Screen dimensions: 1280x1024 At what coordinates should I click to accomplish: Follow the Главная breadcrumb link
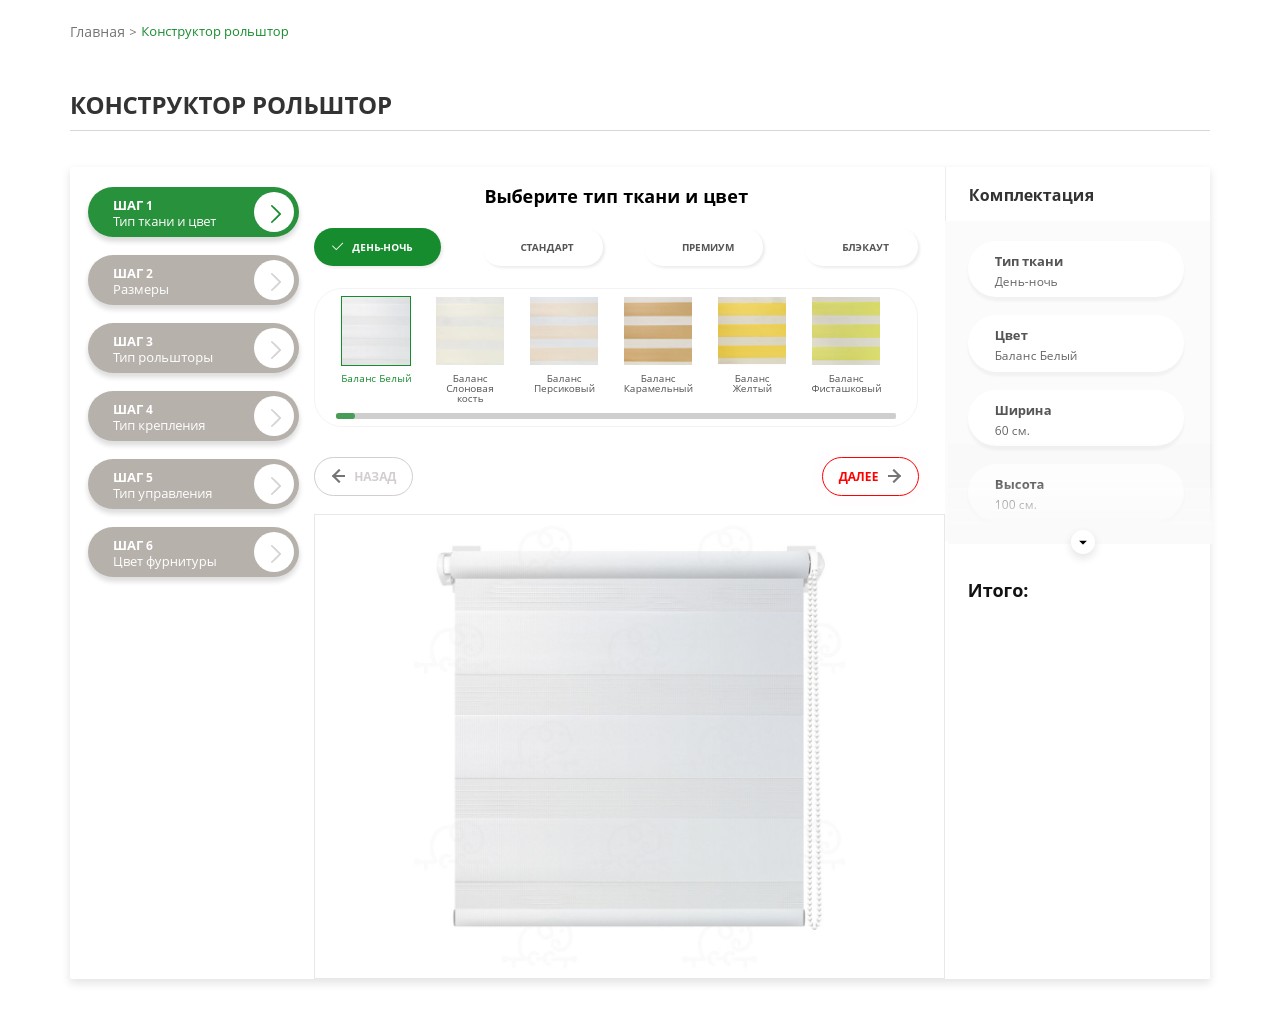click(97, 32)
